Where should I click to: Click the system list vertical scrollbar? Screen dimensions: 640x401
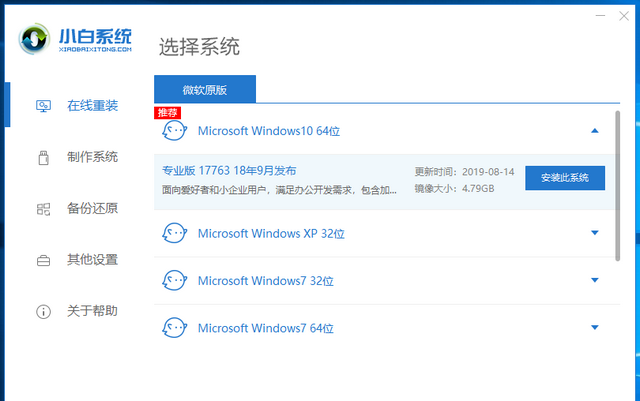coord(618,186)
